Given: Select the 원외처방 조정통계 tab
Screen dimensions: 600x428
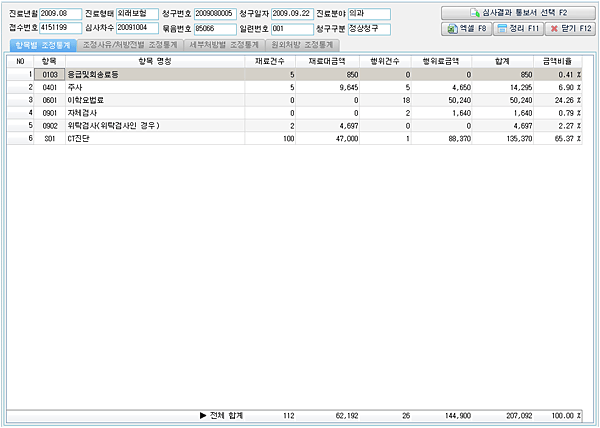Looking at the screenshot, I should (302, 45).
